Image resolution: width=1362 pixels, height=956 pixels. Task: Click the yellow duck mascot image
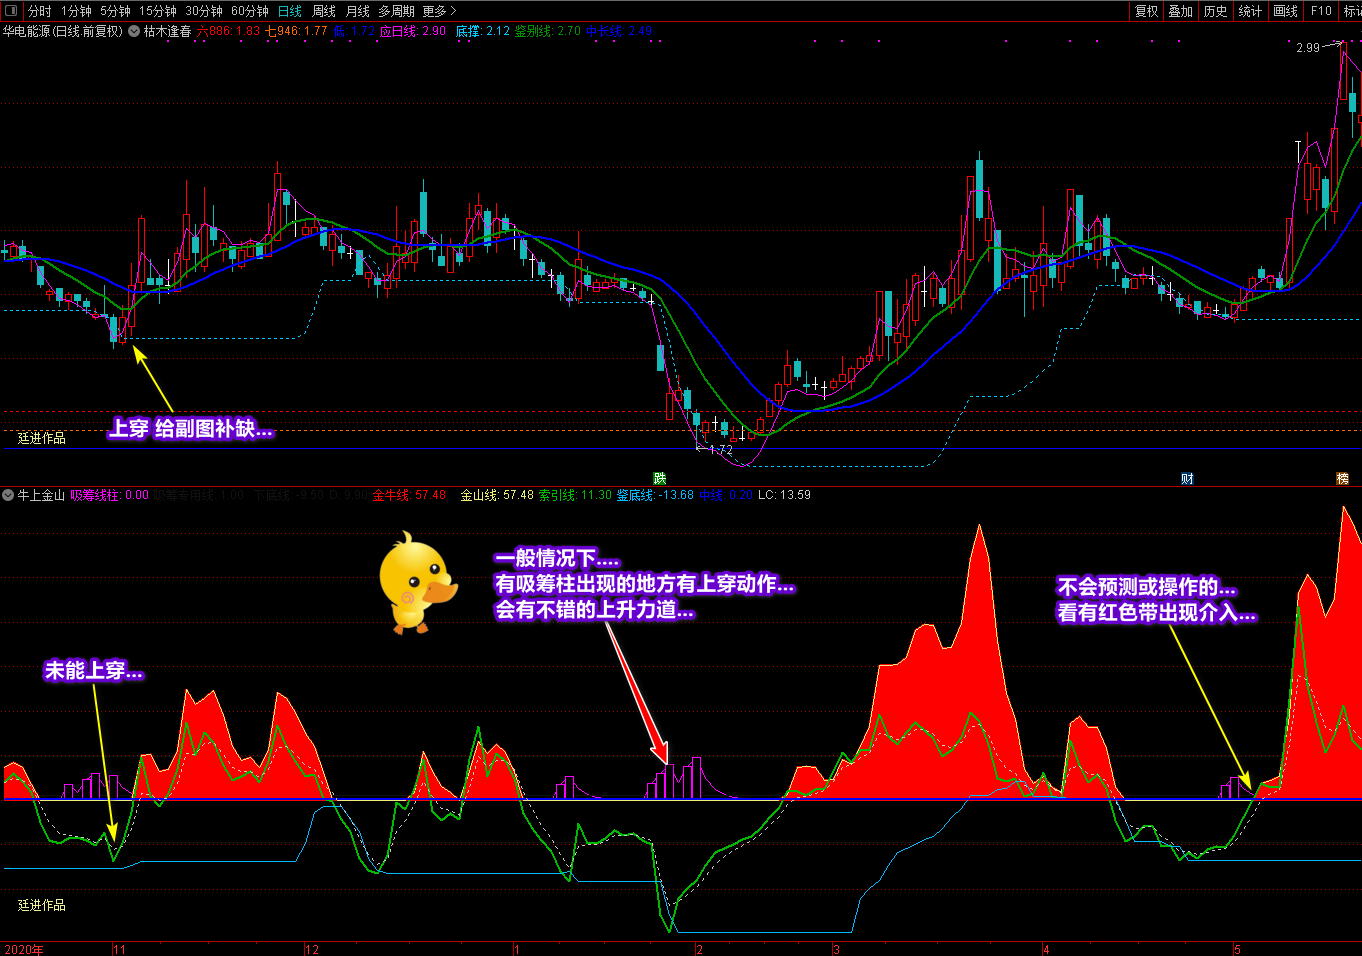click(x=416, y=583)
